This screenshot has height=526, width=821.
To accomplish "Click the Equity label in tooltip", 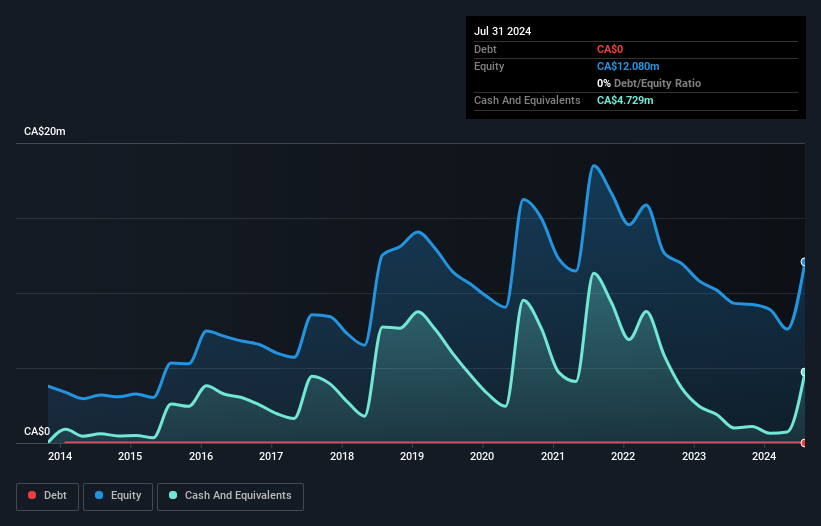I will point(489,66).
